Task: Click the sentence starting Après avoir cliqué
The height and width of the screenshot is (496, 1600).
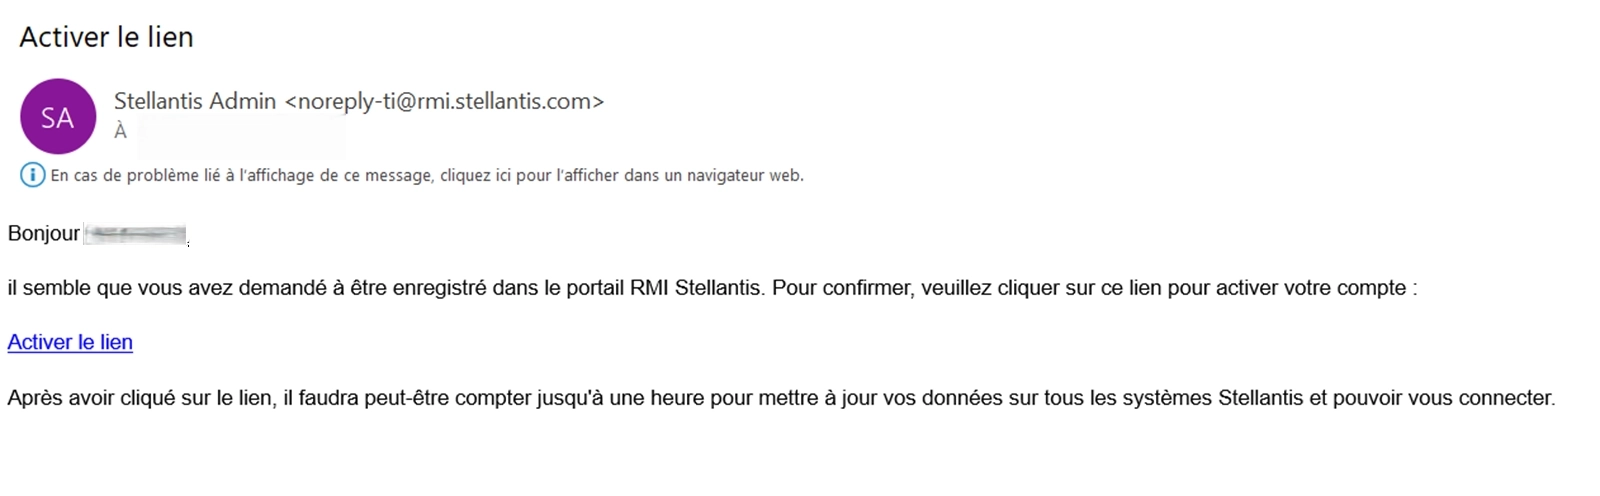Action: click(x=781, y=398)
